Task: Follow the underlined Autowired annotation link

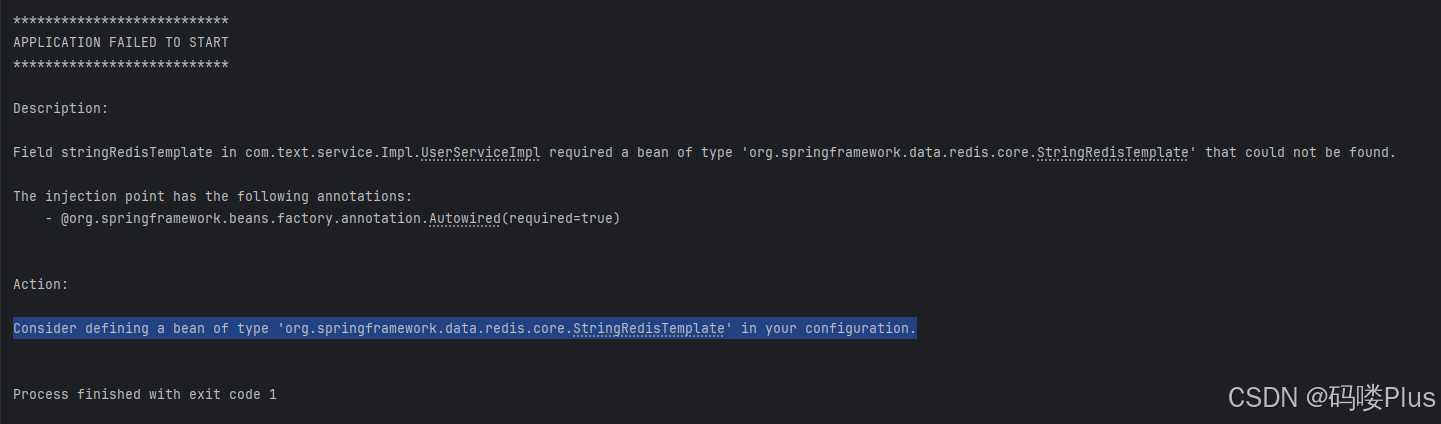Action: point(465,218)
